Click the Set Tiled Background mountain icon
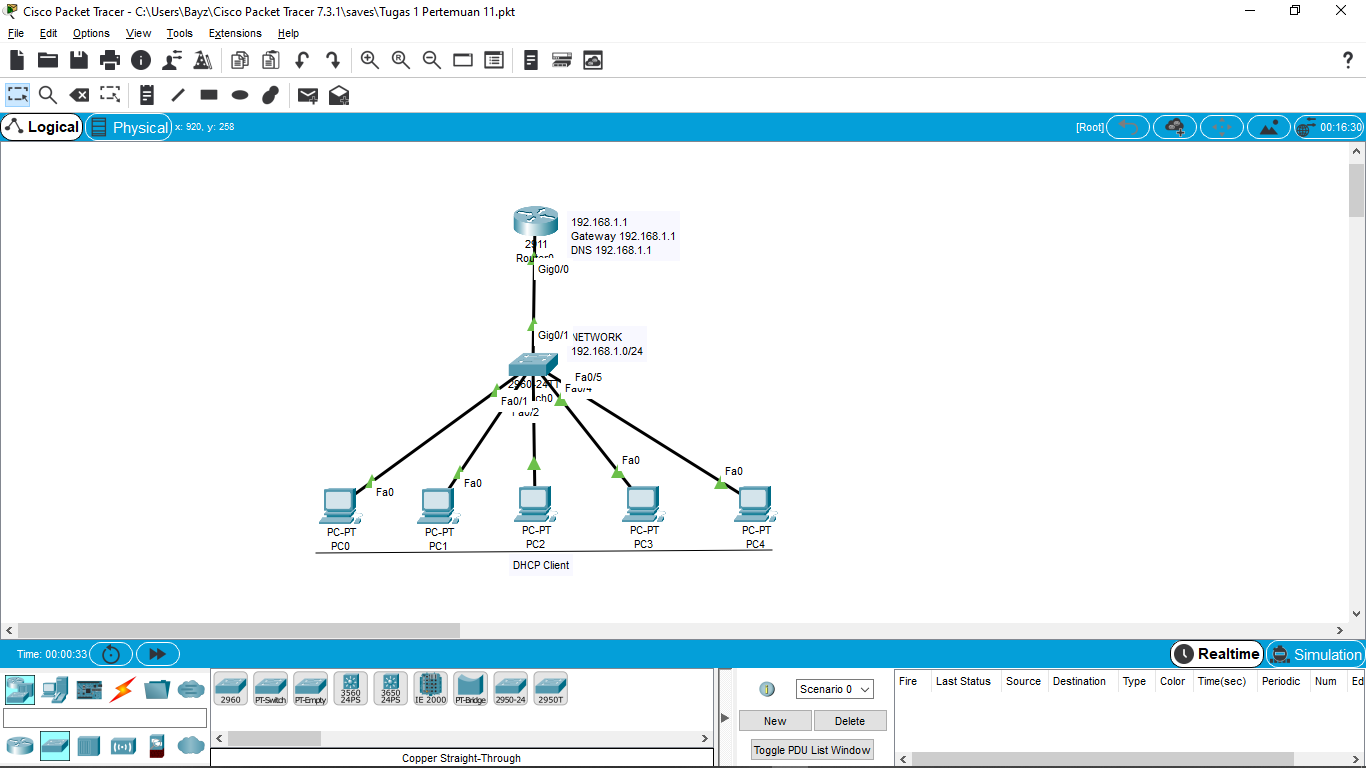 (x=1269, y=127)
